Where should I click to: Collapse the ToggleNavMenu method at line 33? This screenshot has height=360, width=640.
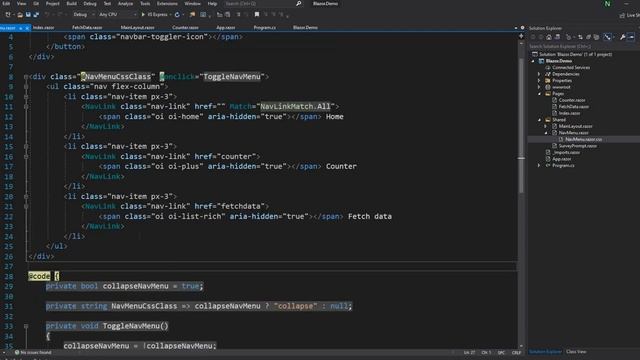click(26, 326)
